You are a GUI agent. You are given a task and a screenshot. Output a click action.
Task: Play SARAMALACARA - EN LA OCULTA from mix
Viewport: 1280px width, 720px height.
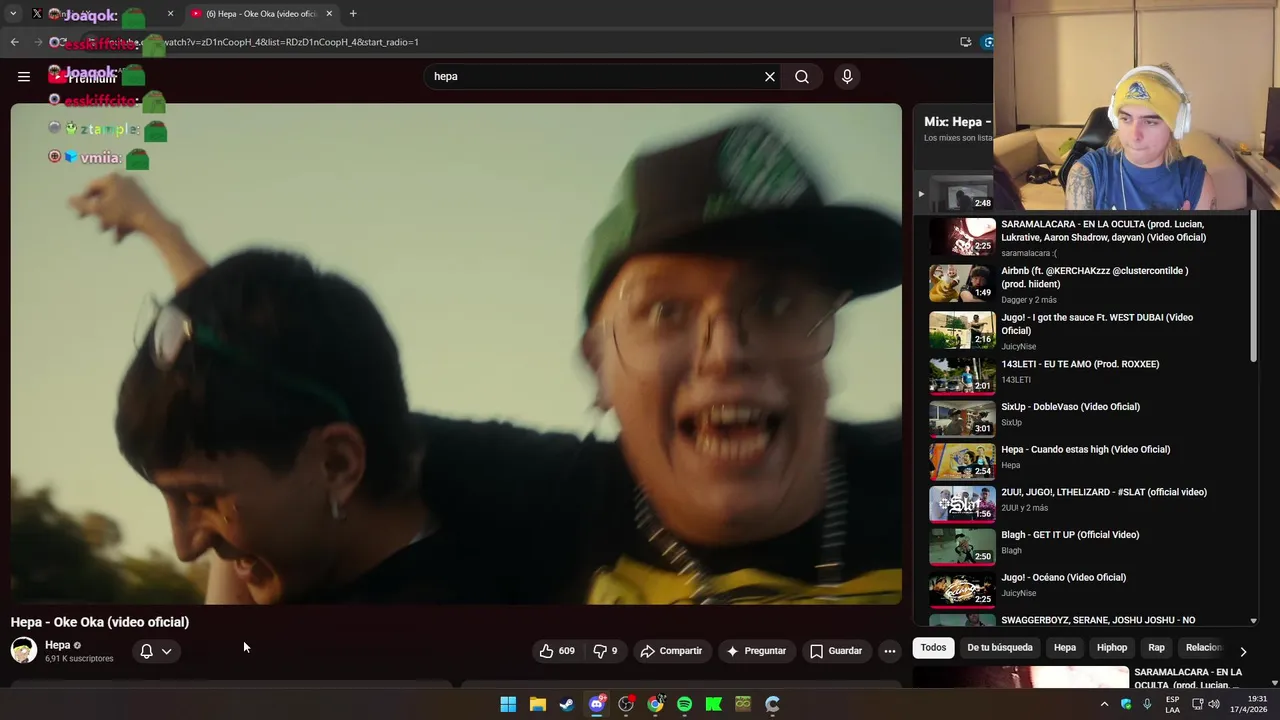(x=1085, y=238)
